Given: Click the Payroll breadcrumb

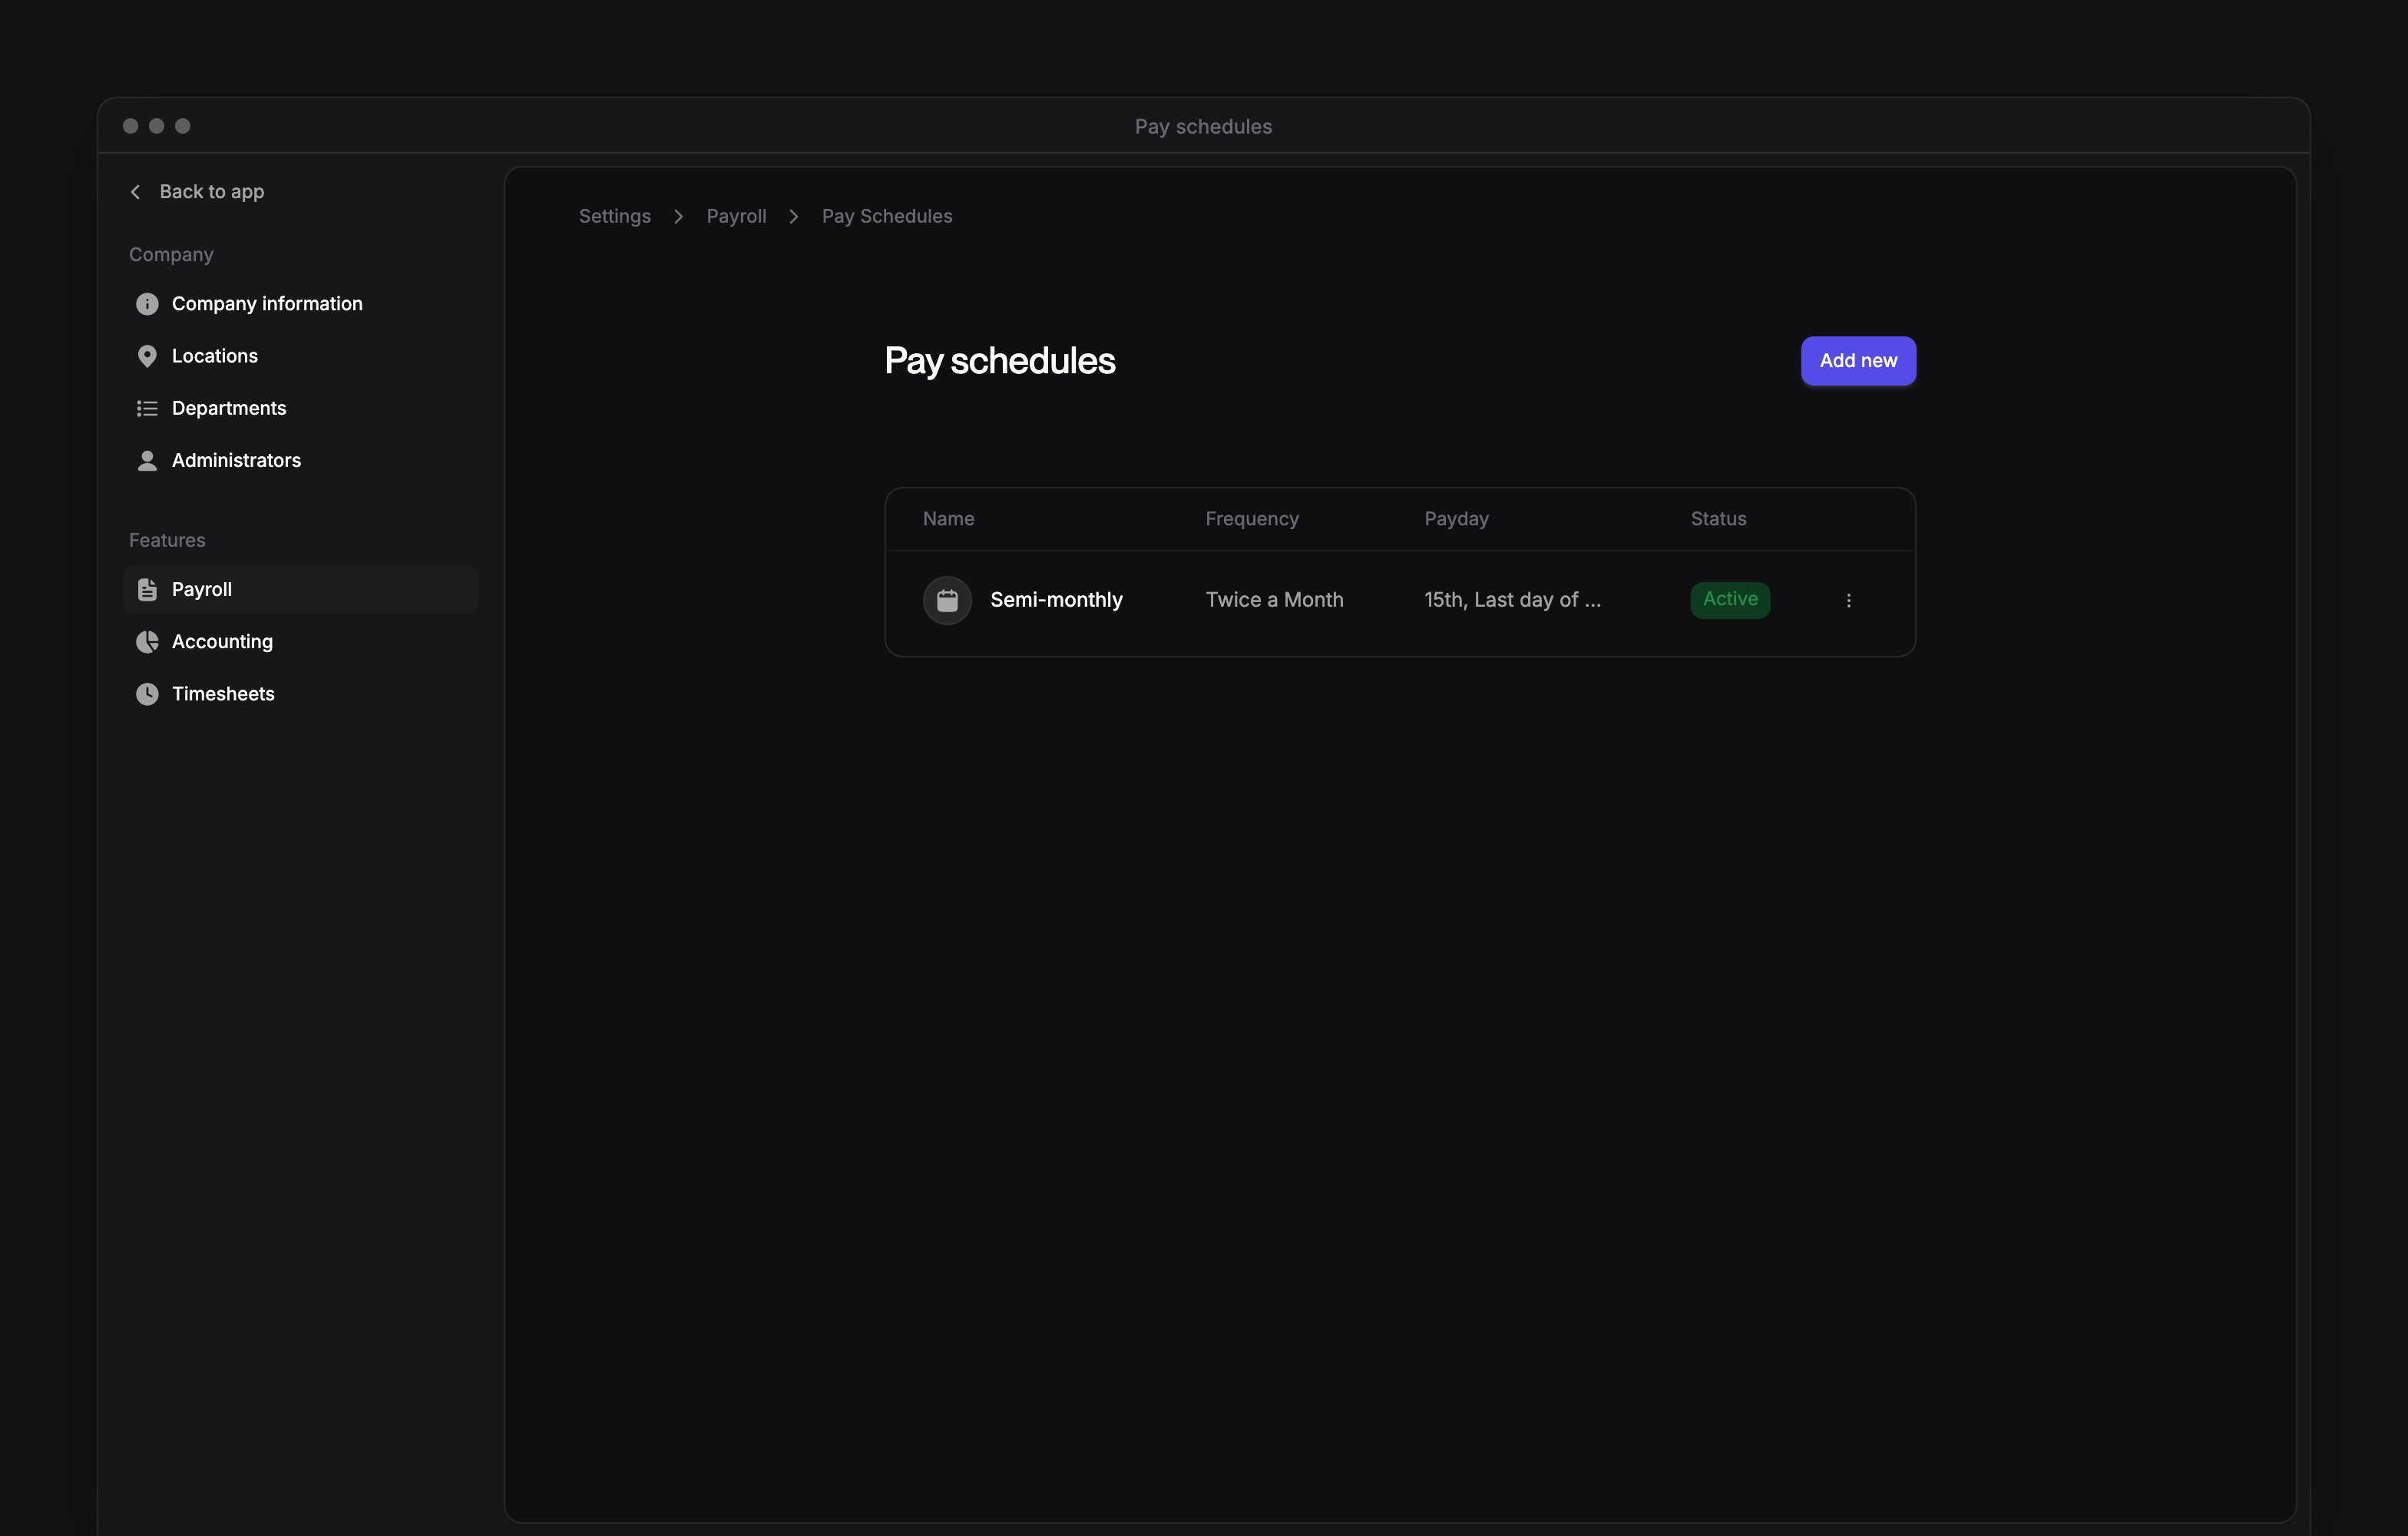Looking at the screenshot, I should pos(737,216).
